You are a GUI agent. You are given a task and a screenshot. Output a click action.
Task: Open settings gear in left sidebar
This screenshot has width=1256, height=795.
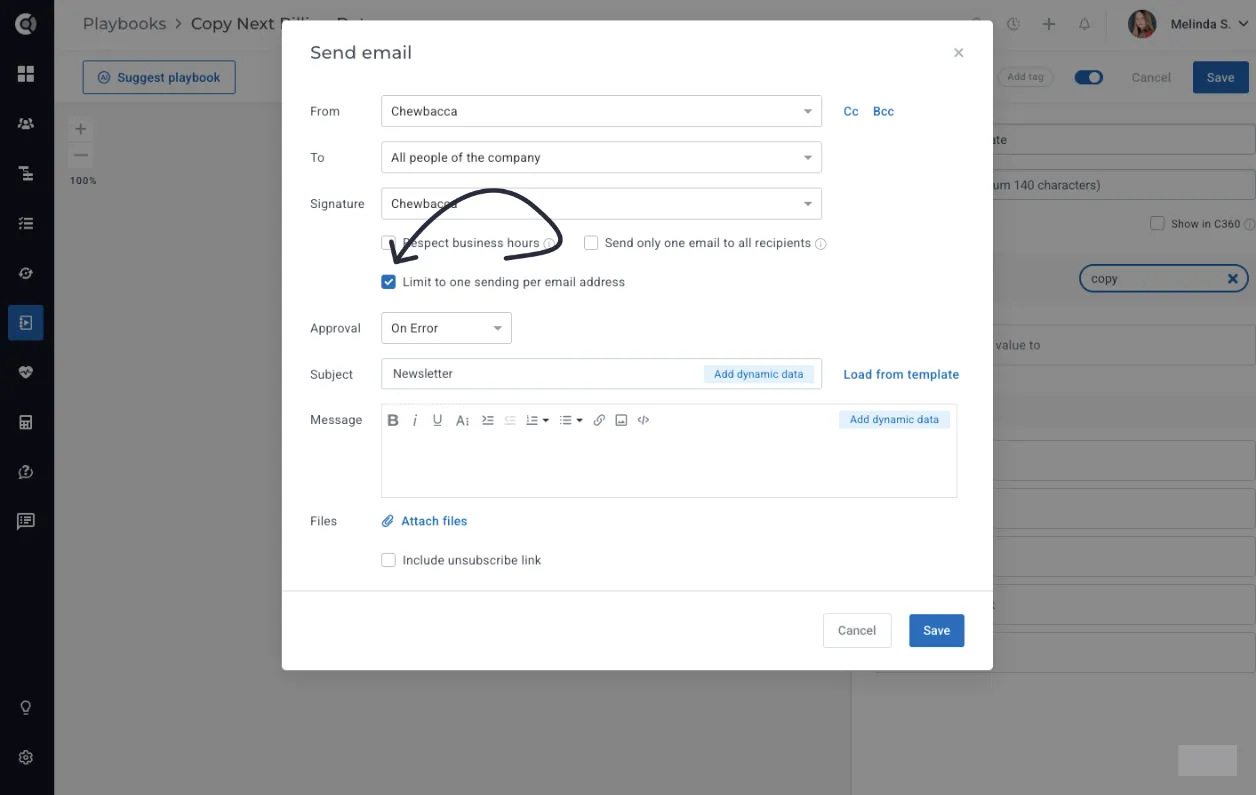point(26,757)
